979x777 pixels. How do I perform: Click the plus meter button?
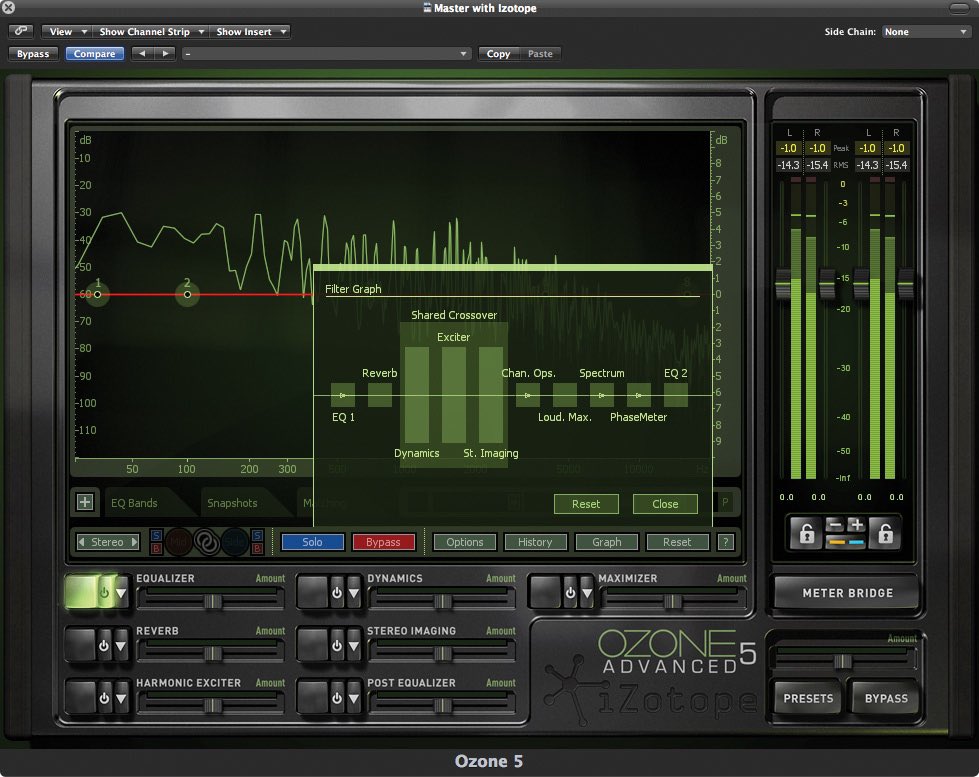(857, 525)
